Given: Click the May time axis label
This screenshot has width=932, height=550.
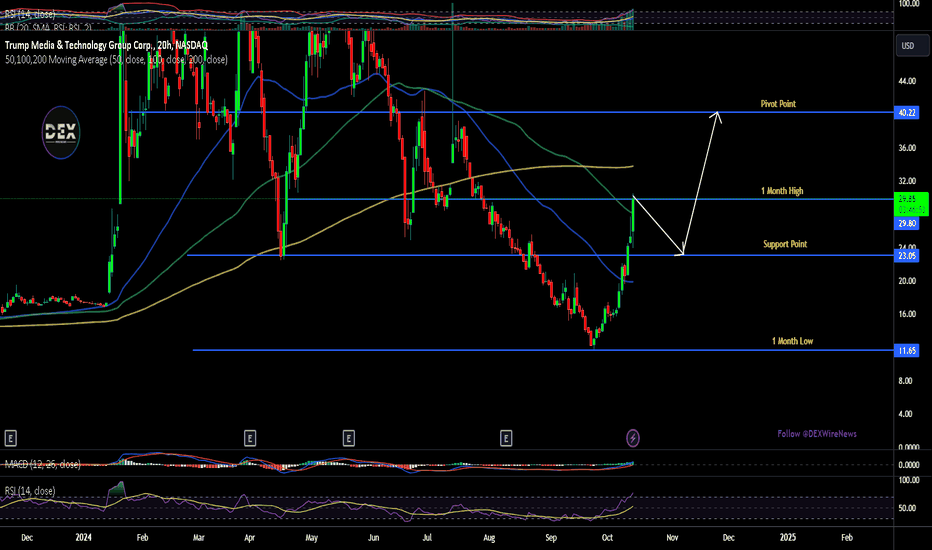Looking at the screenshot, I should click(311, 538).
